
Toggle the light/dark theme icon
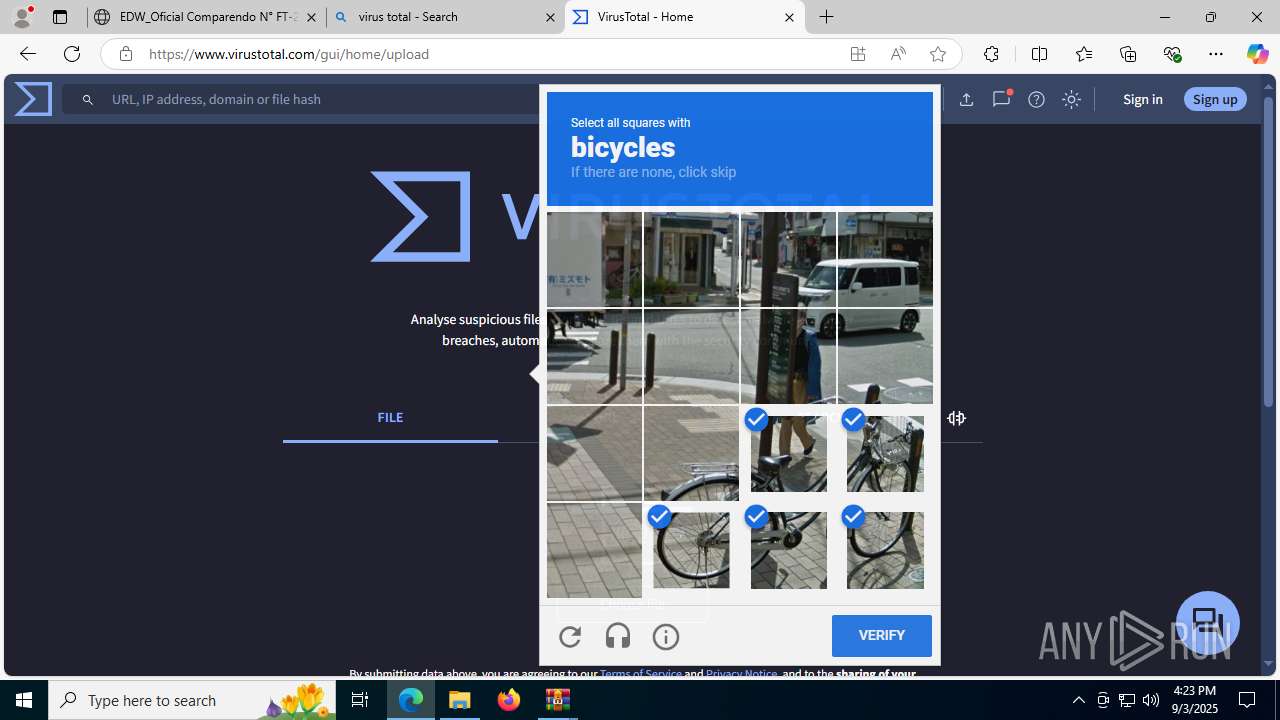point(1071,99)
